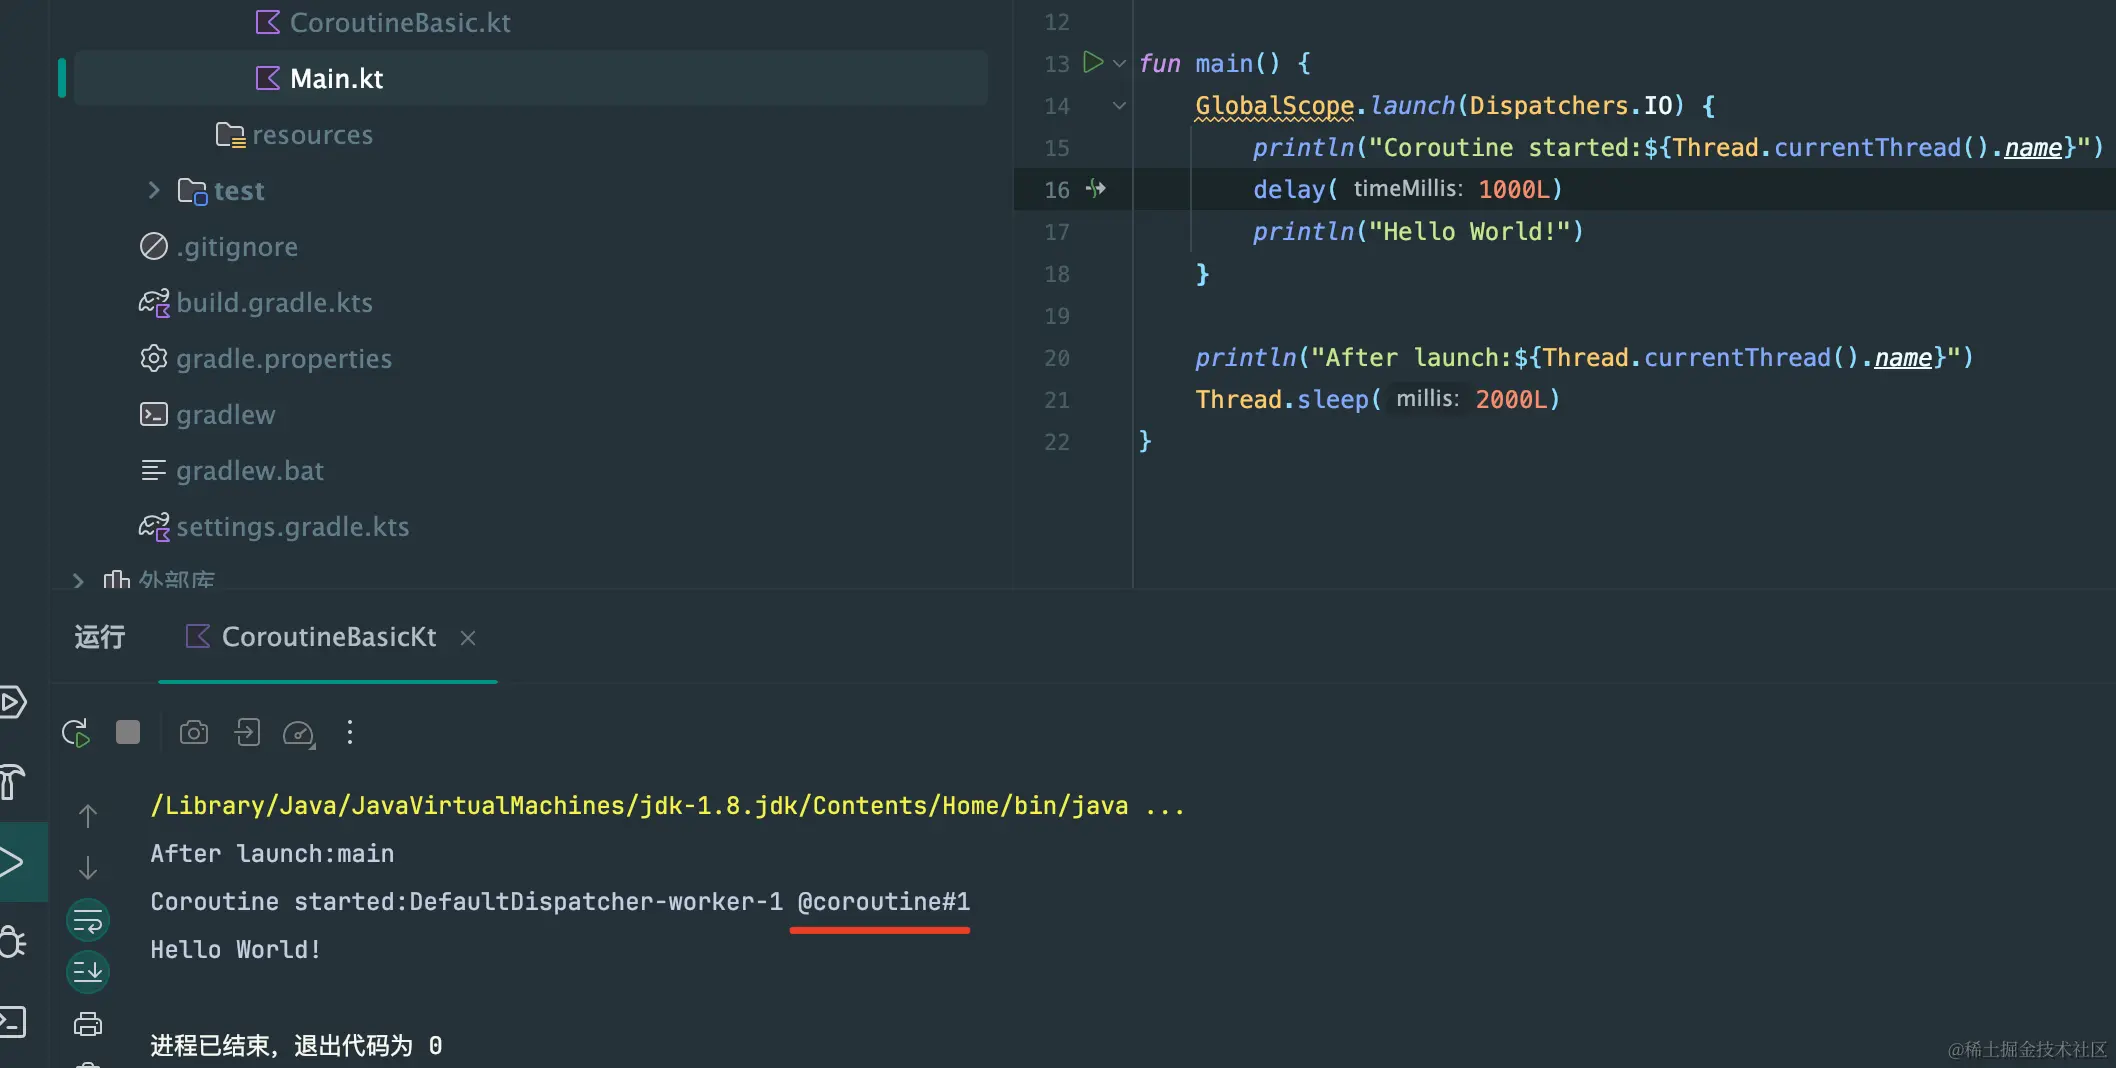
Task: Run main from the line 13 gutter icon
Action: [1093, 63]
